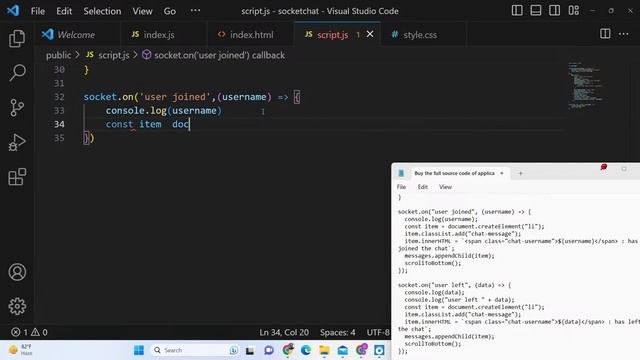The width and height of the screenshot is (640, 360).
Task: Open Problems via errors and warnings status
Action: coord(29,332)
